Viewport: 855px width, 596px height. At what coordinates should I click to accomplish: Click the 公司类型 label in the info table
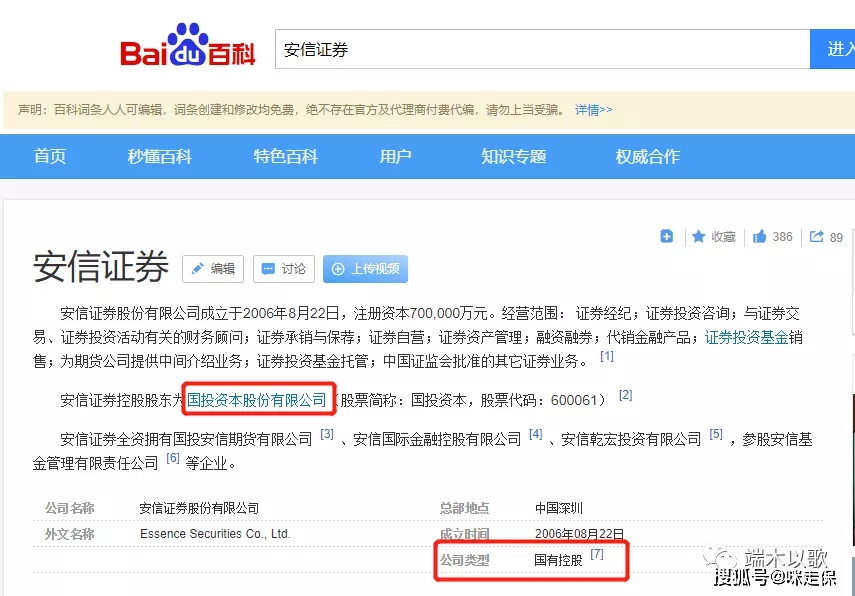click(x=465, y=560)
